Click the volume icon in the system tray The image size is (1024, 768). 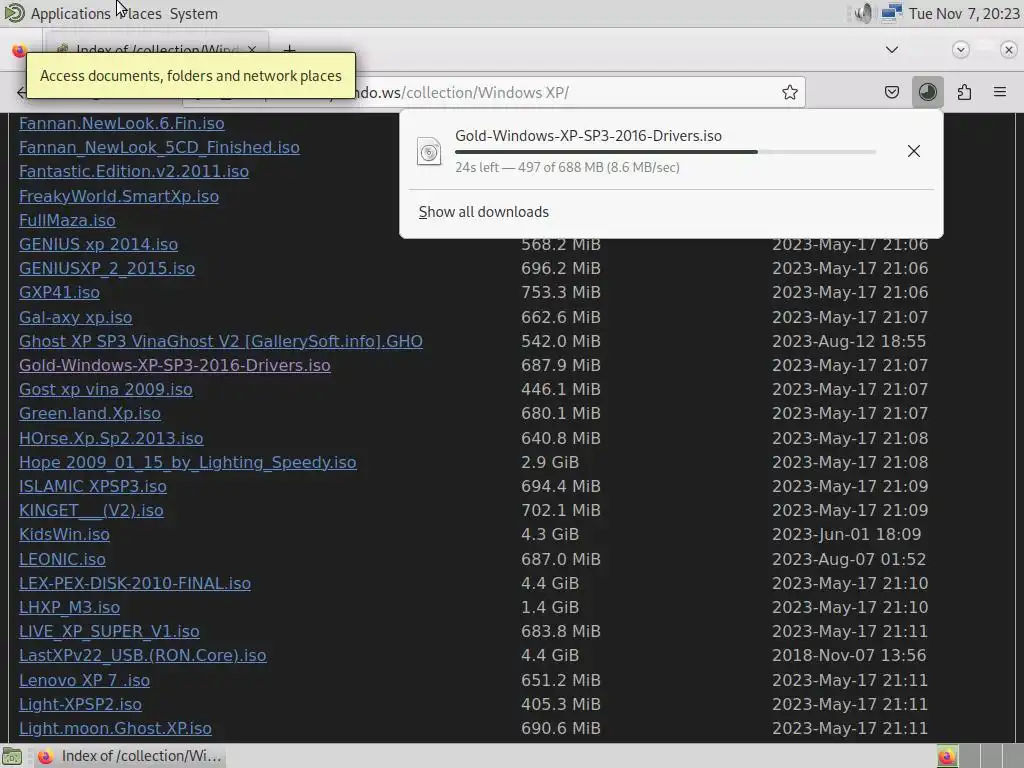point(863,13)
